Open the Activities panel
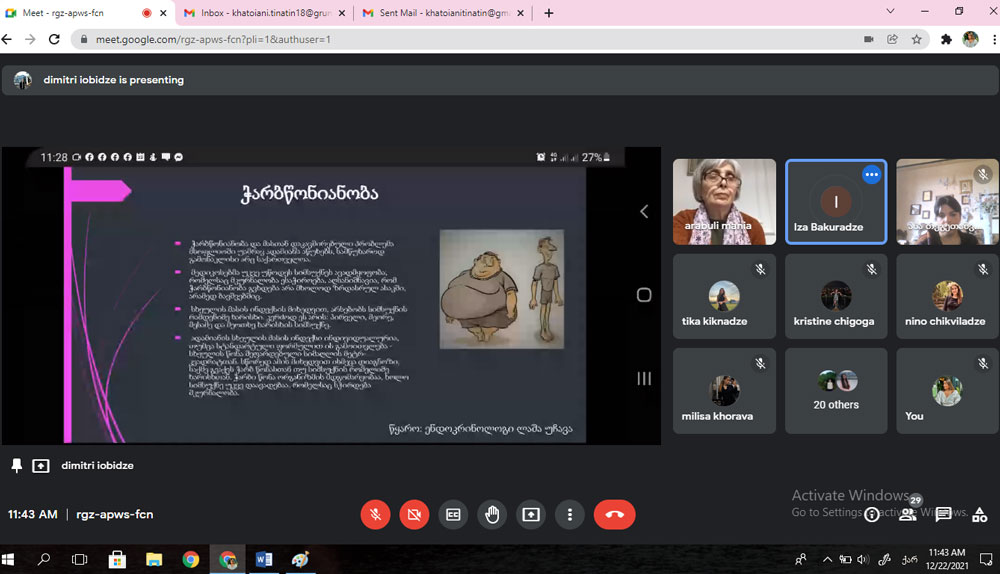Screen dimensions: 1000x574 point(978,514)
